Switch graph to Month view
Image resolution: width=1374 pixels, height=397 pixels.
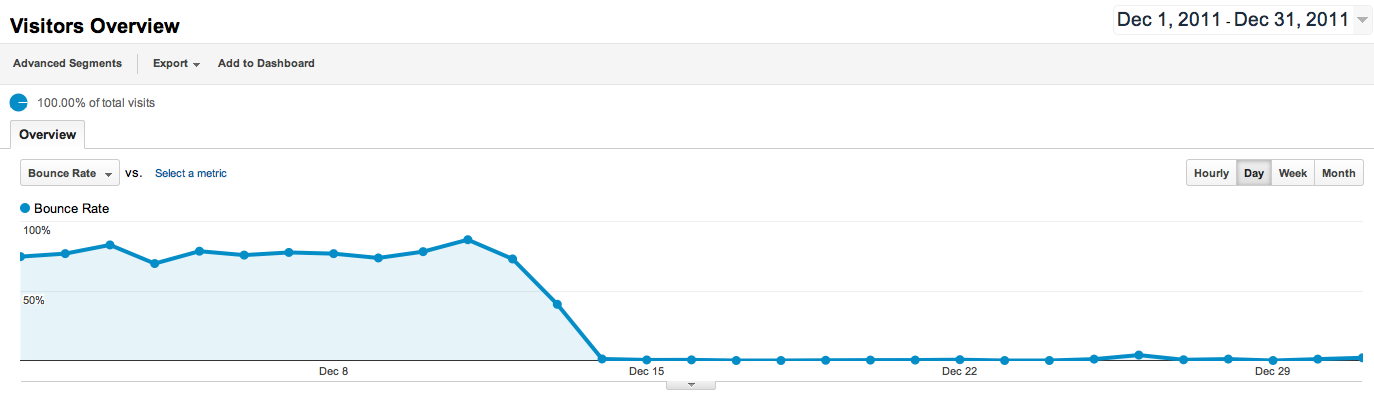1338,173
